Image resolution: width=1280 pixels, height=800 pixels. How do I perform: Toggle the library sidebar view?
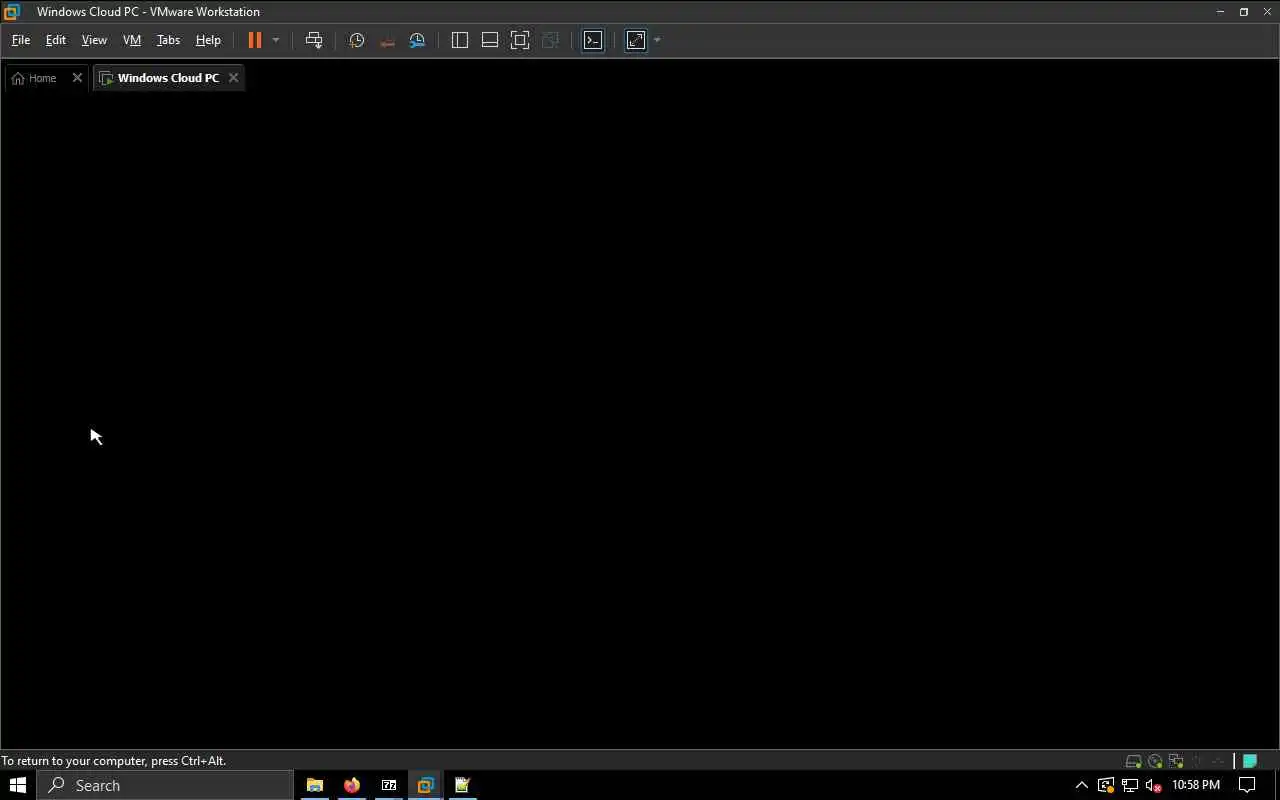pyautogui.click(x=460, y=40)
